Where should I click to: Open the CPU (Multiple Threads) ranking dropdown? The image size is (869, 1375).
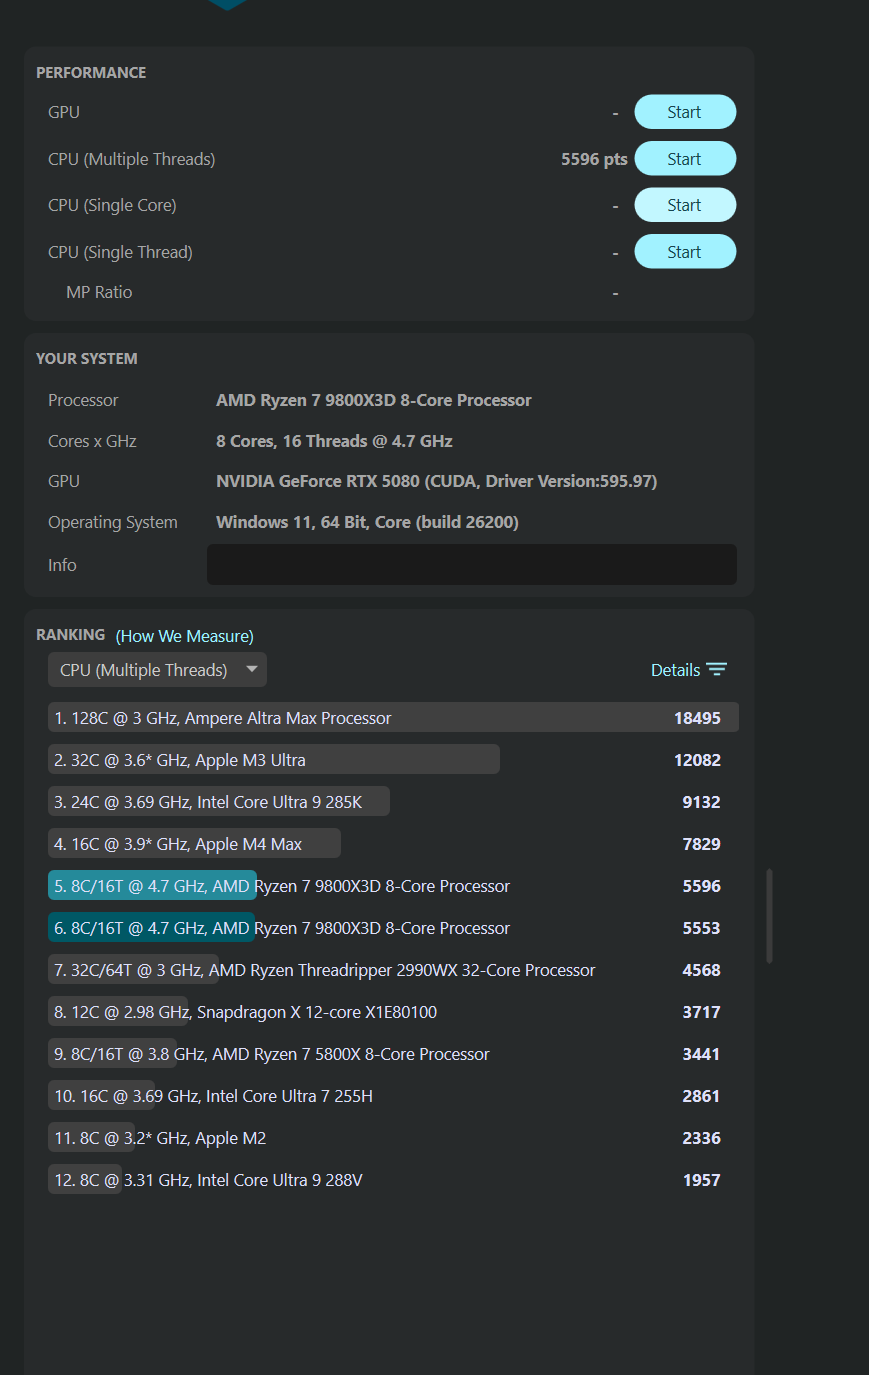coord(144,670)
